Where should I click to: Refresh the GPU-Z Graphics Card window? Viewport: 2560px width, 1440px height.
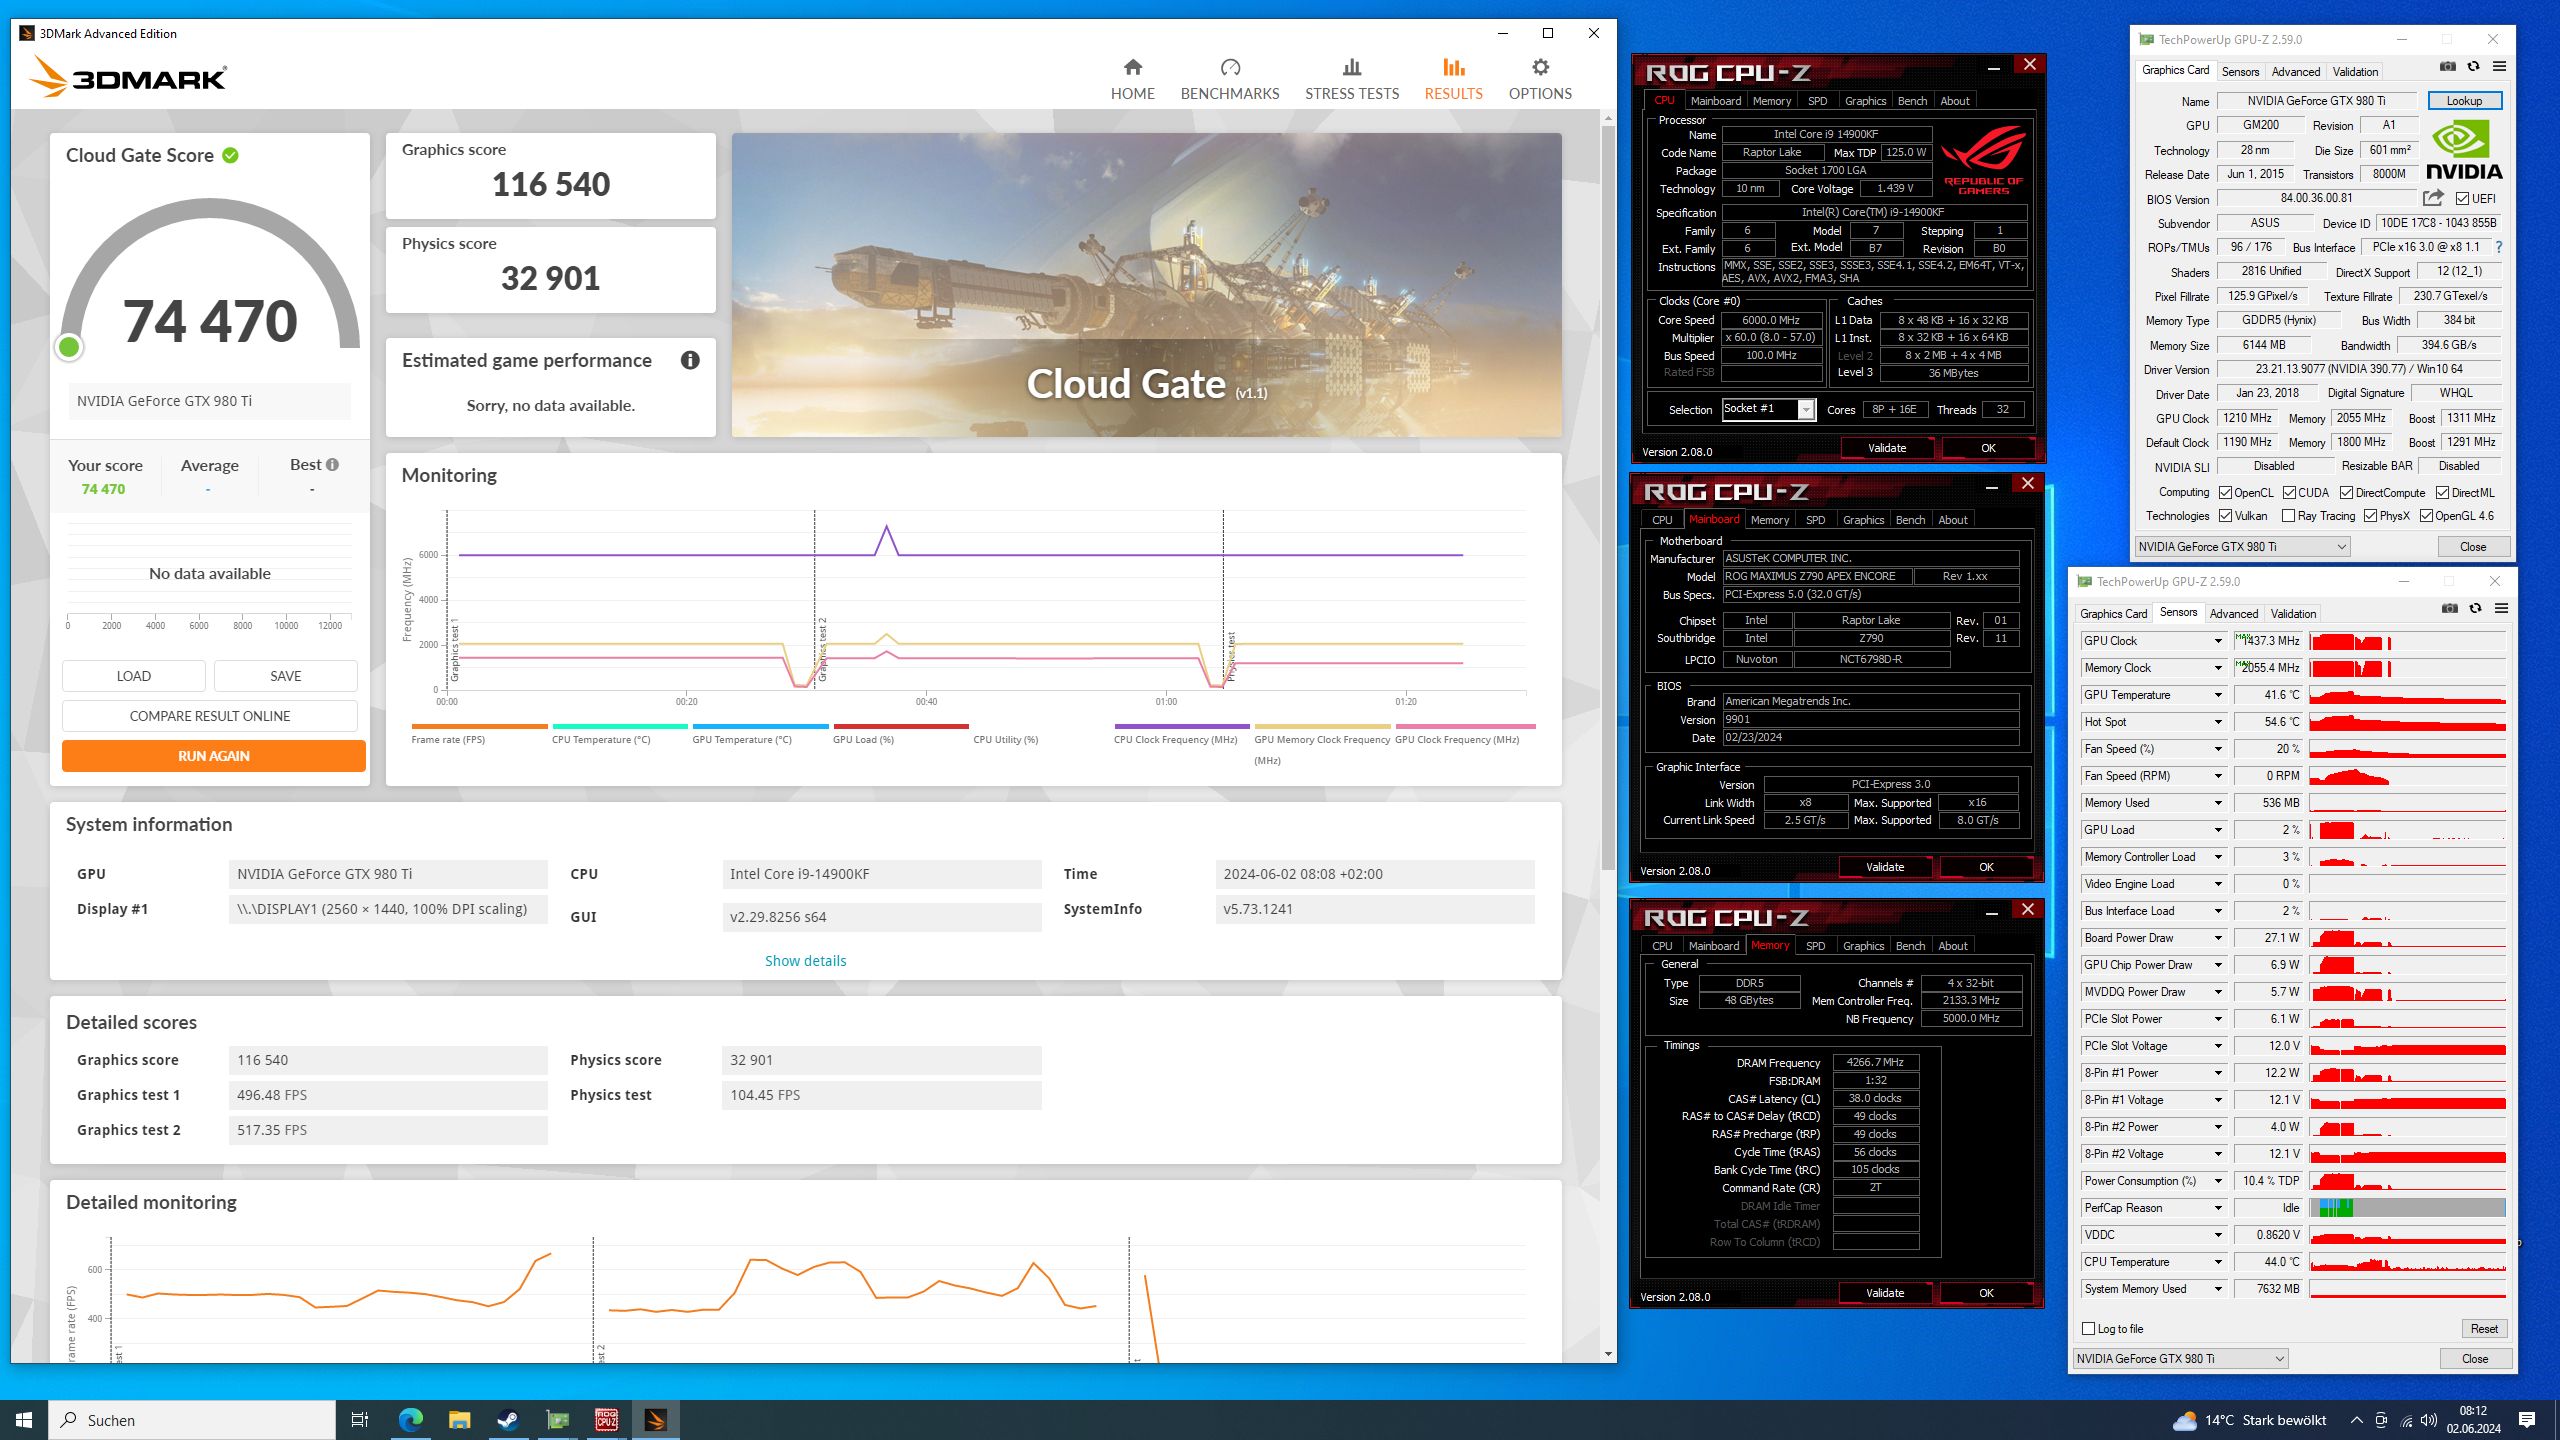click(x=2473, y=67)
